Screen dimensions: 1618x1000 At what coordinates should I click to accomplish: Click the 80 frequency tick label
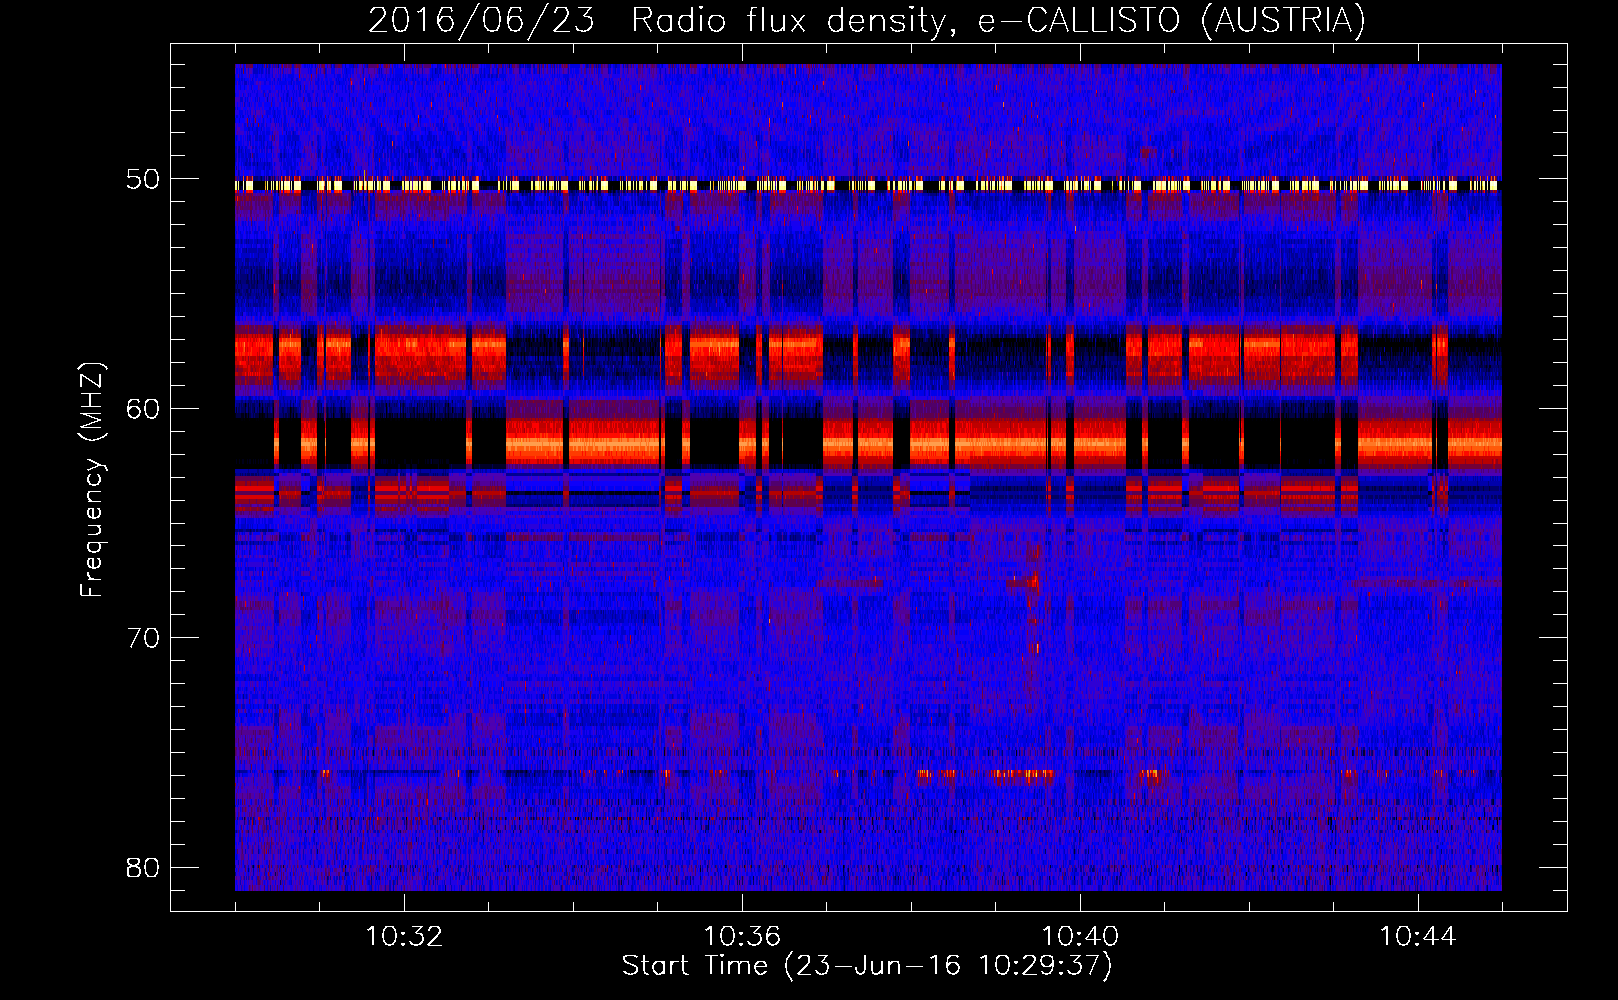[x=143, y=867]
